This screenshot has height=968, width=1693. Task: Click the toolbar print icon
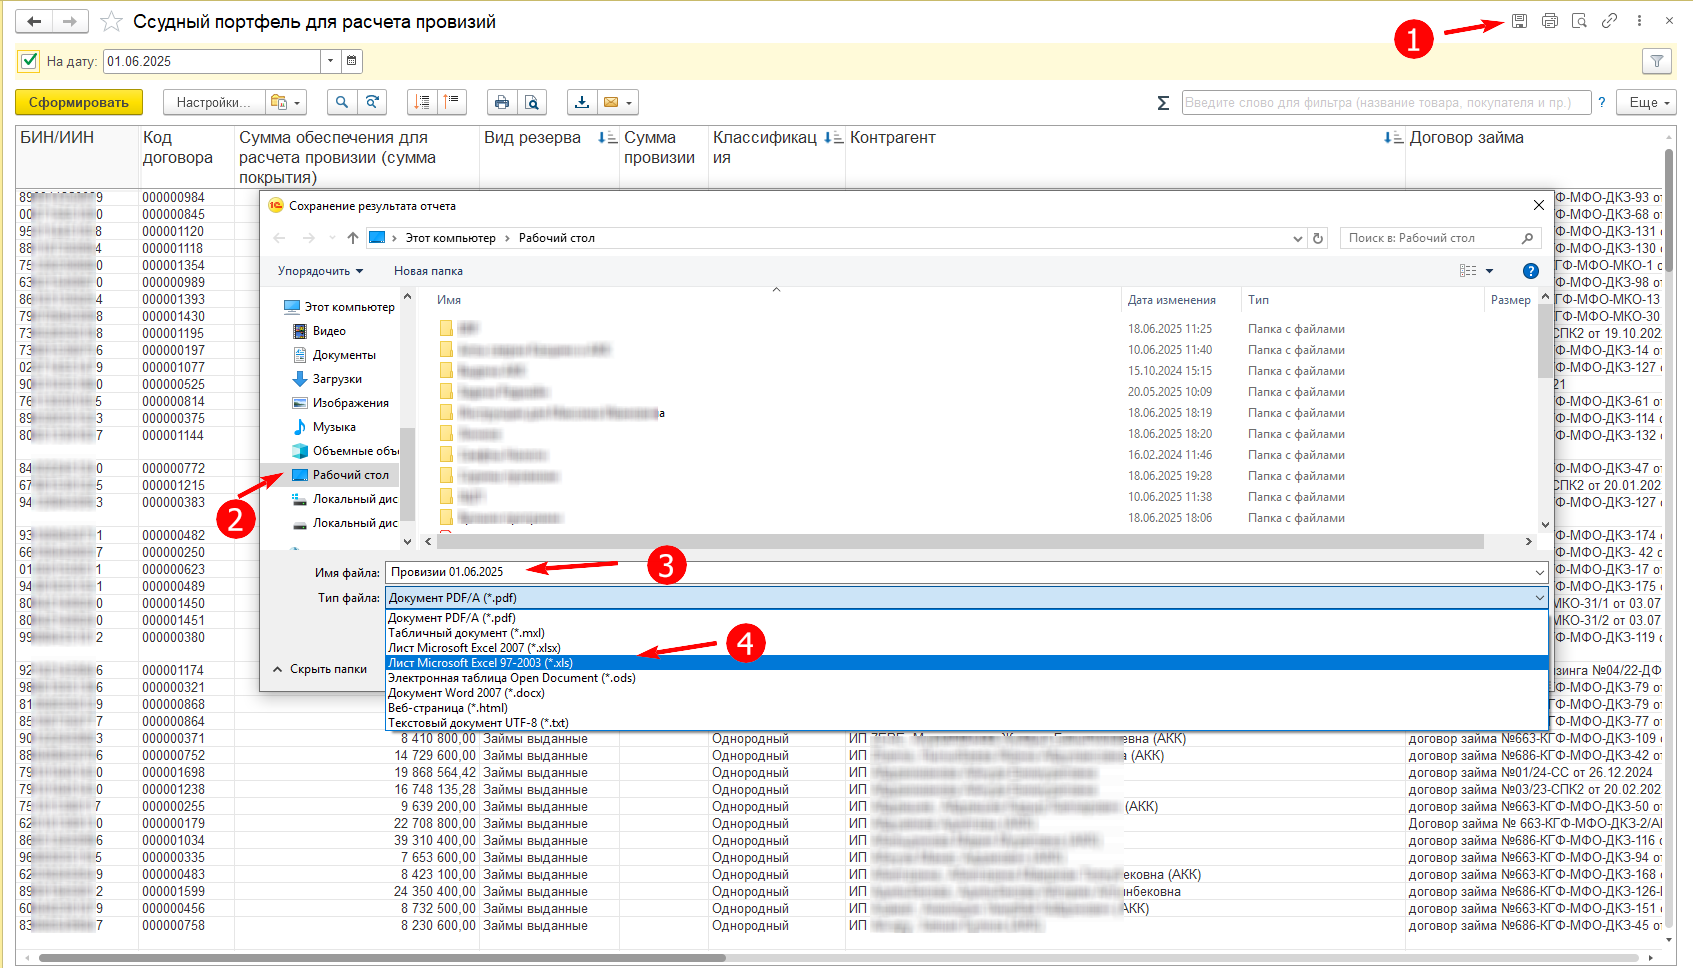502,102
